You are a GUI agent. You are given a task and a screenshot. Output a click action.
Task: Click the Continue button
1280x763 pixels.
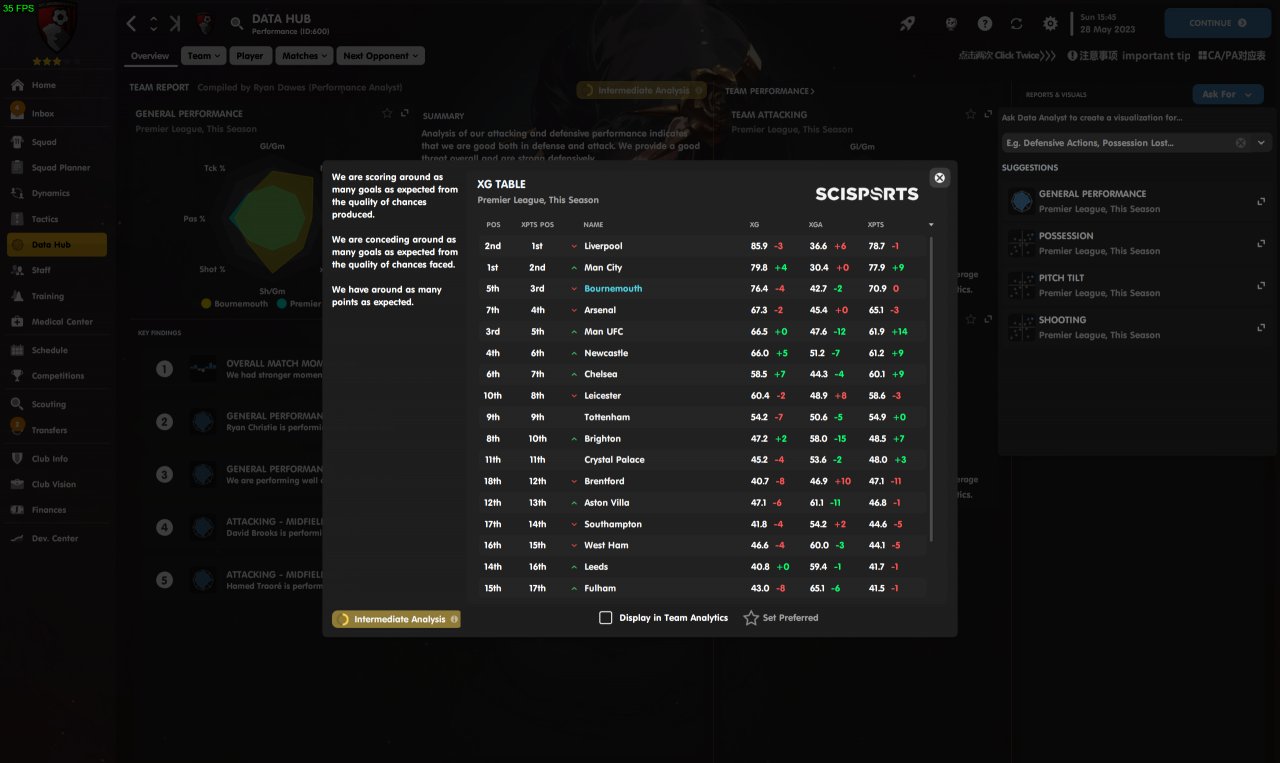click(1218, 23)
